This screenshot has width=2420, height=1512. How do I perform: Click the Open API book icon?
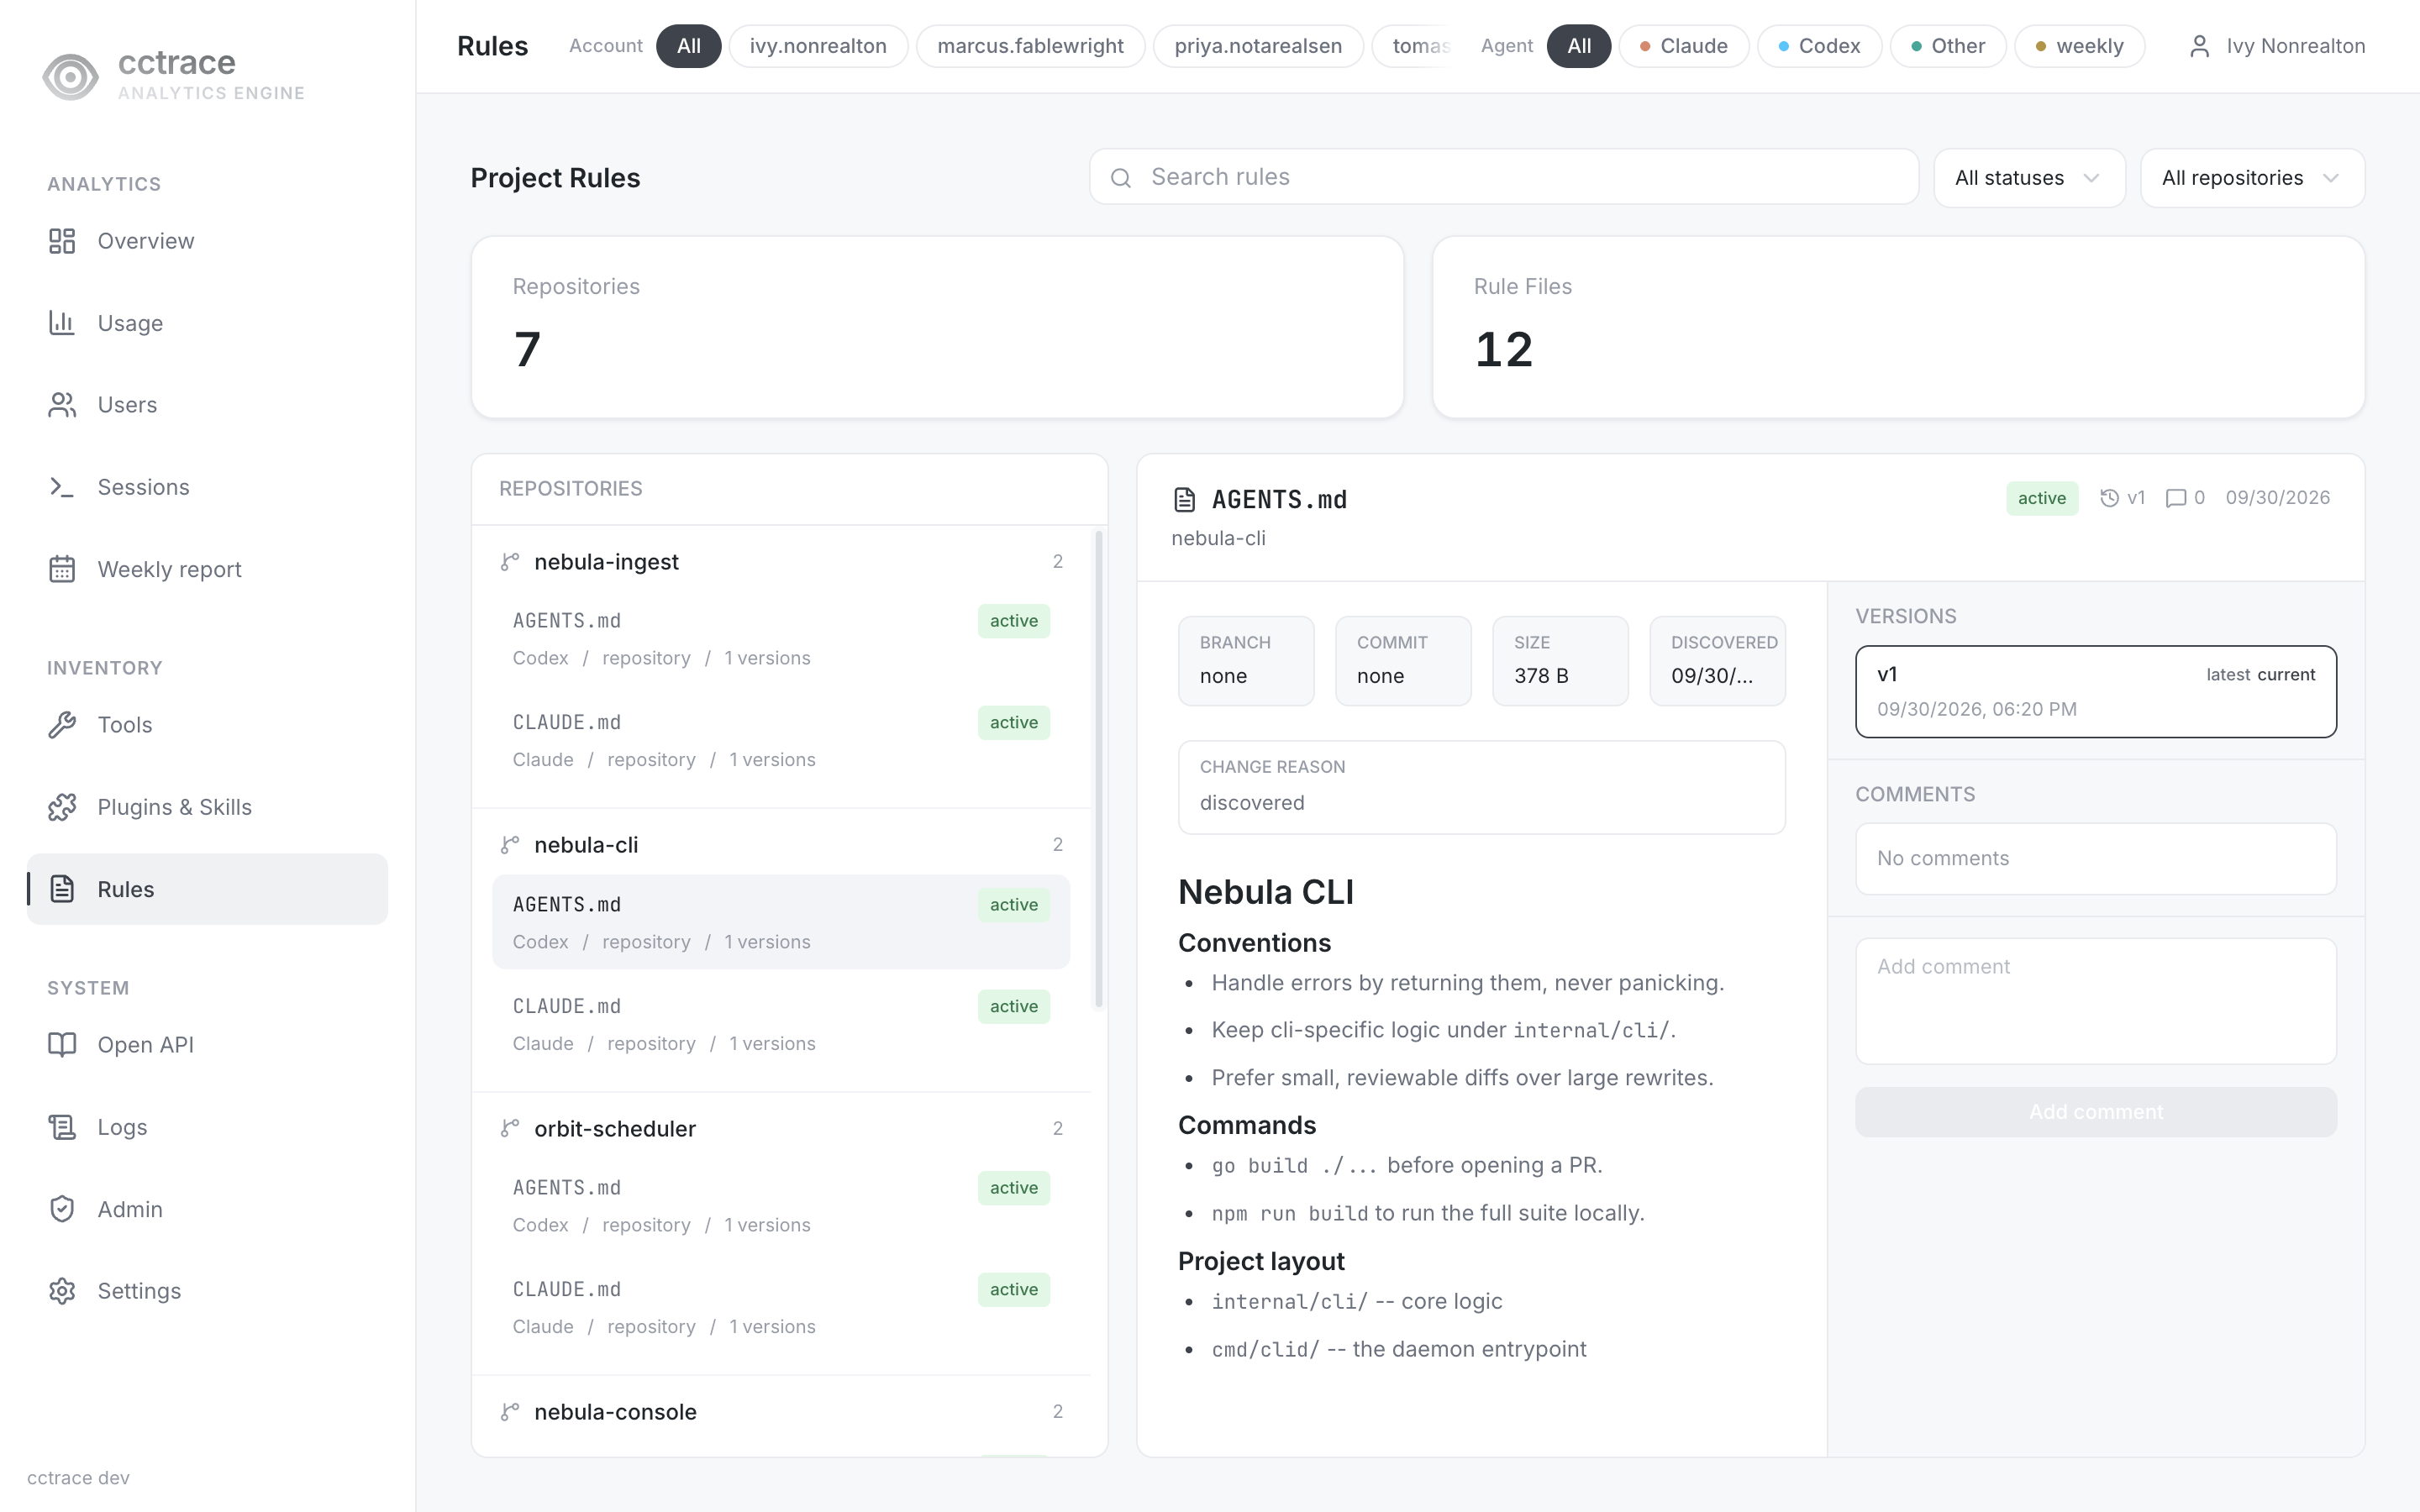pyautogui.click(x=62, y=1045)
